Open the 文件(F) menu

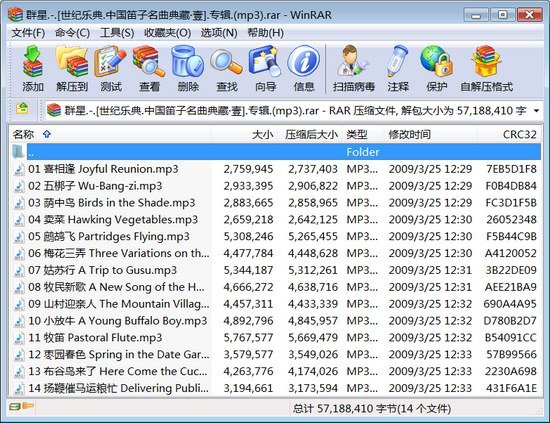(x=28, y=33)
